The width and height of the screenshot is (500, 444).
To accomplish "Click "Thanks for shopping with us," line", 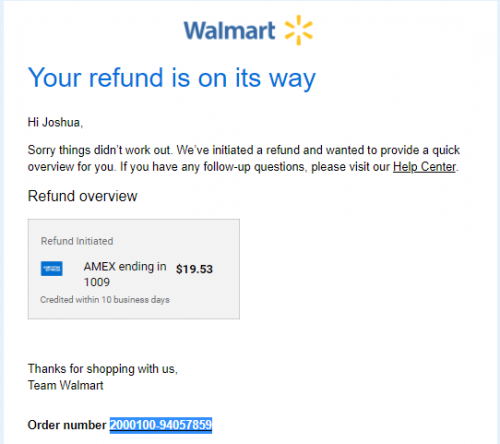I will tap(103, 369).
